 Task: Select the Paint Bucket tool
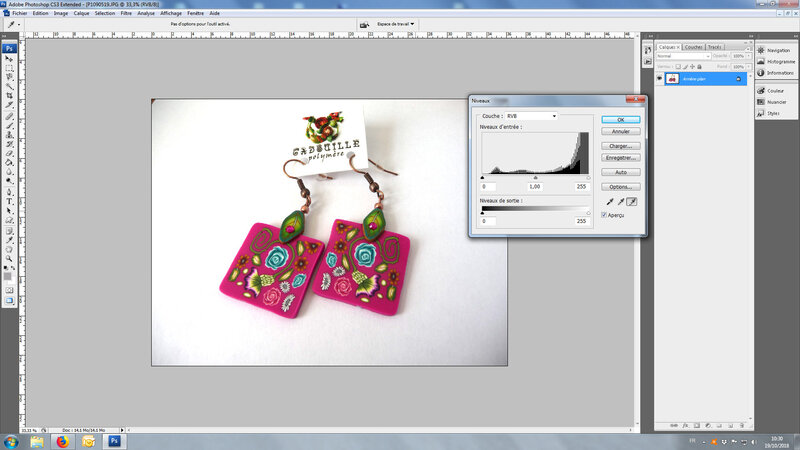(9, 163)
